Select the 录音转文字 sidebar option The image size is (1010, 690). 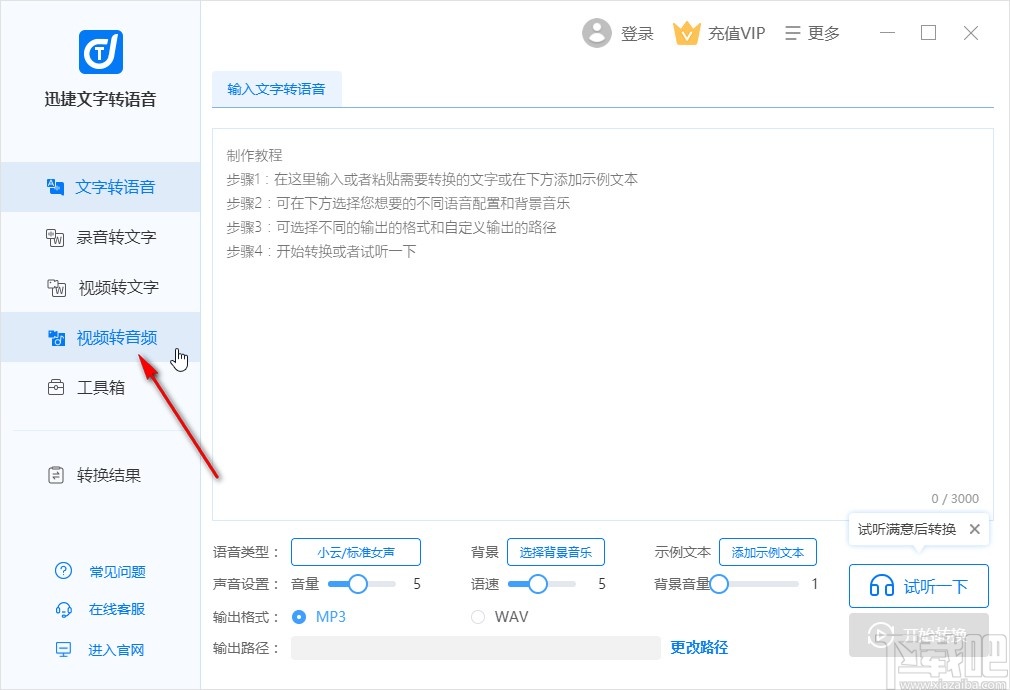116,237
